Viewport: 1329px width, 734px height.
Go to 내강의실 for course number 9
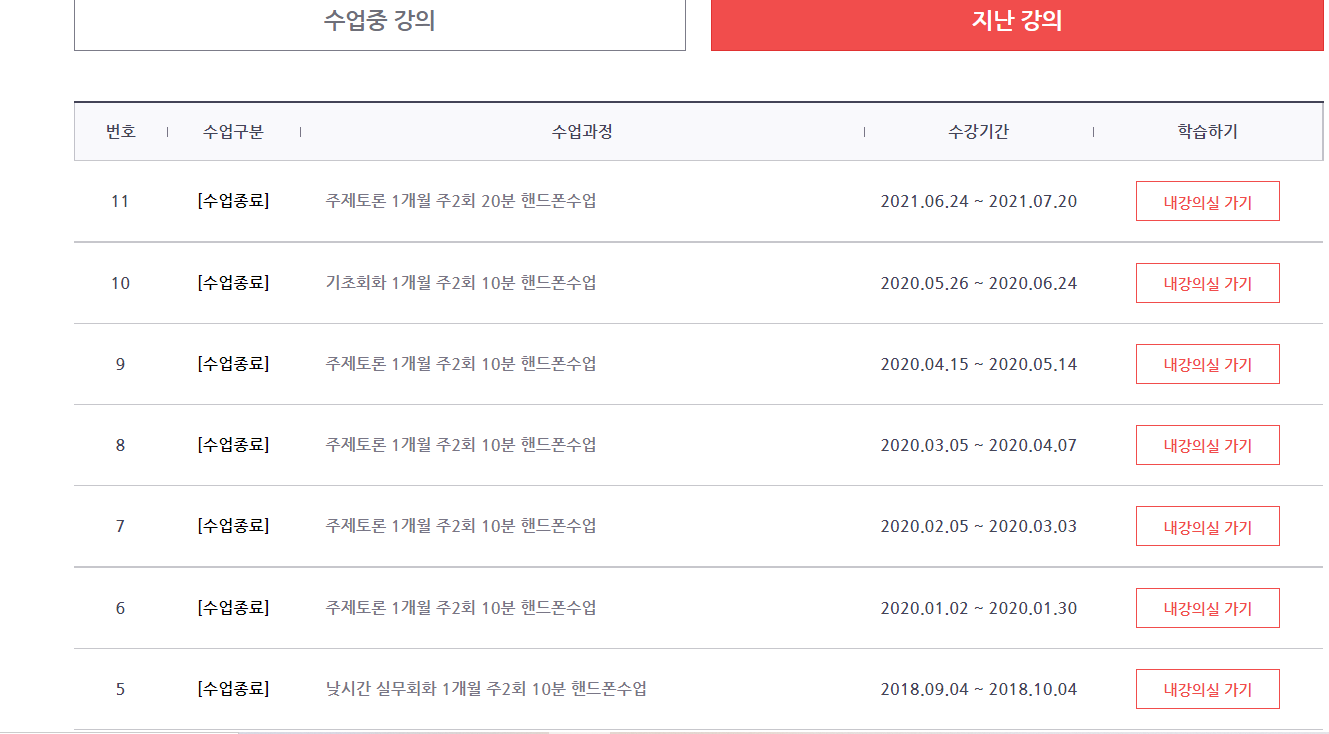(x=1207, y=364)
